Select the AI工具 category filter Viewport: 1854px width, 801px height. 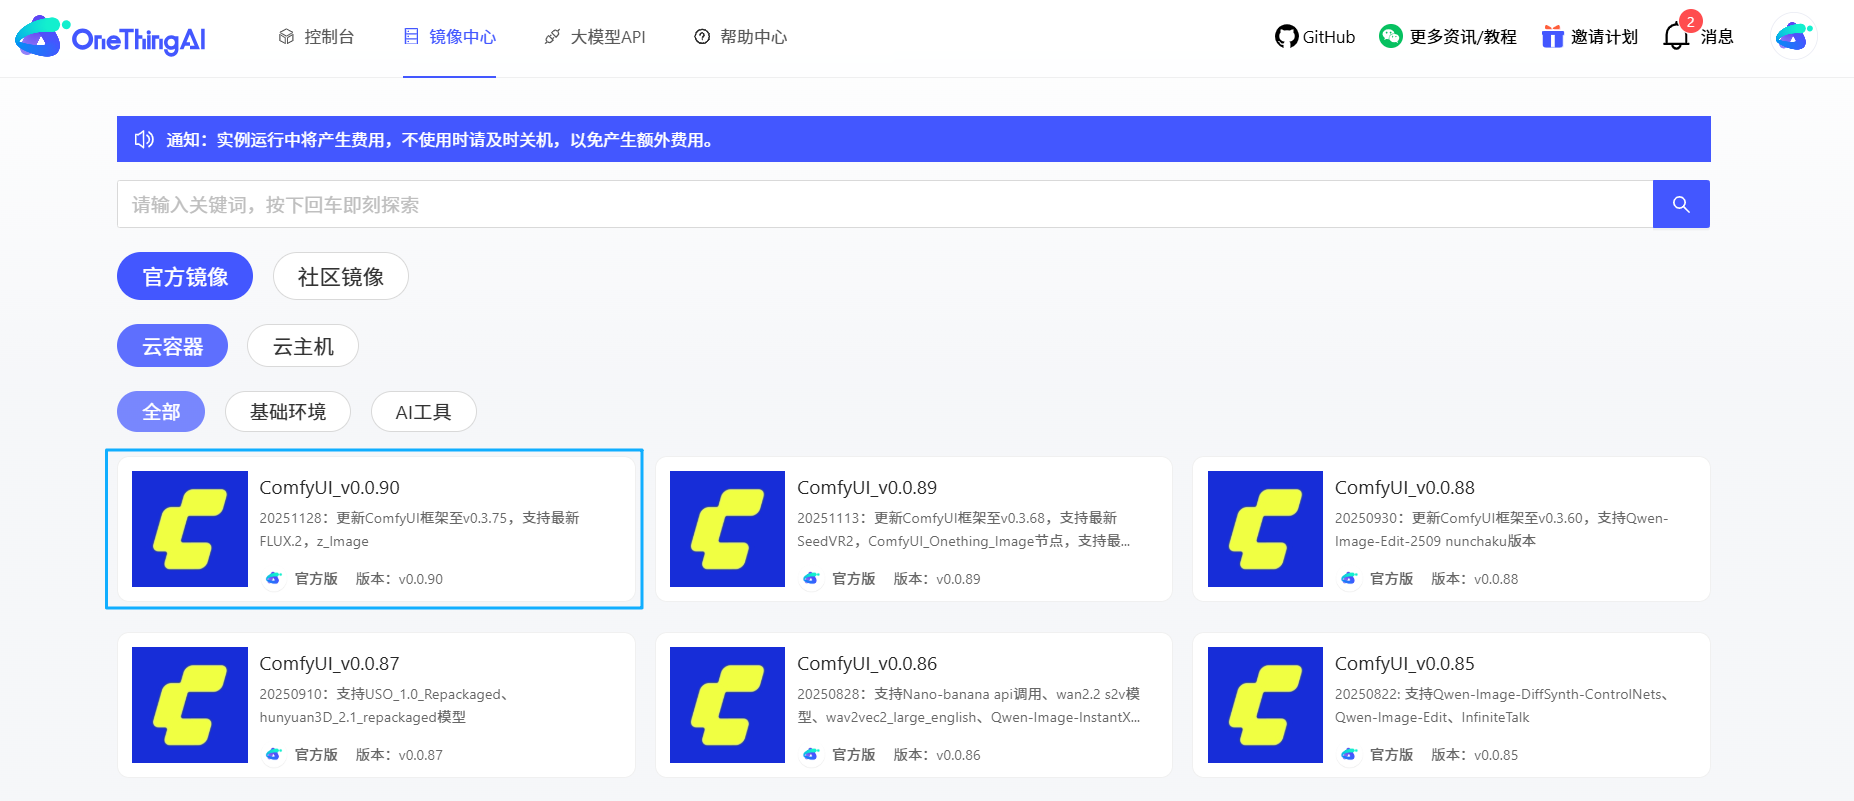pos(423,412)
